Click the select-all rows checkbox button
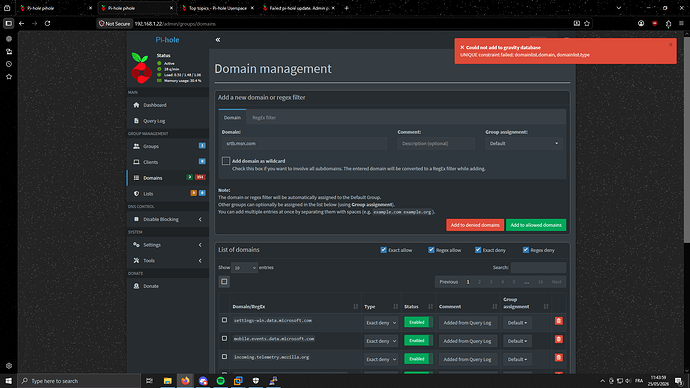 [224, 282]
